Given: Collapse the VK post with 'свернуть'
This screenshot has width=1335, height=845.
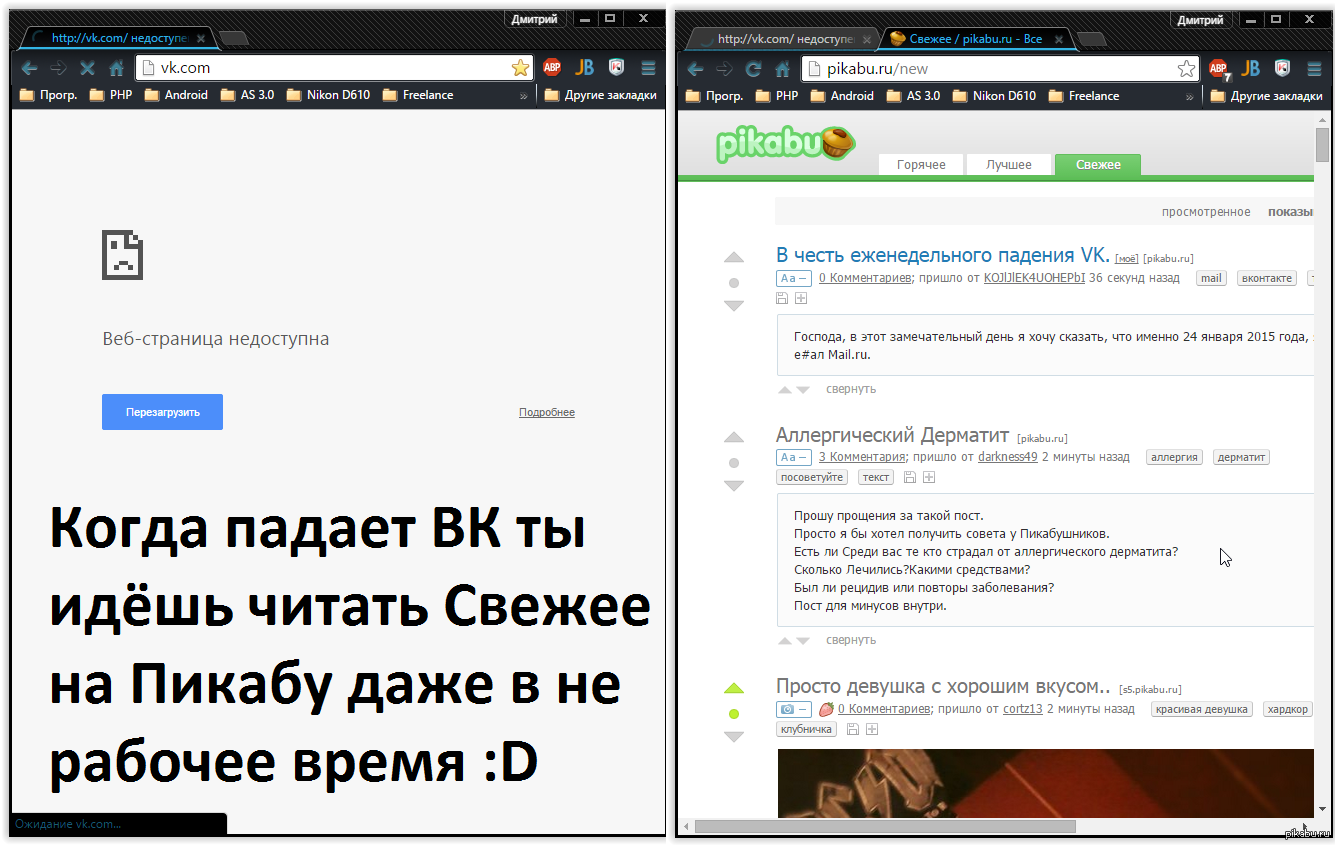Looking at the screenshot, I should point(851,389).
